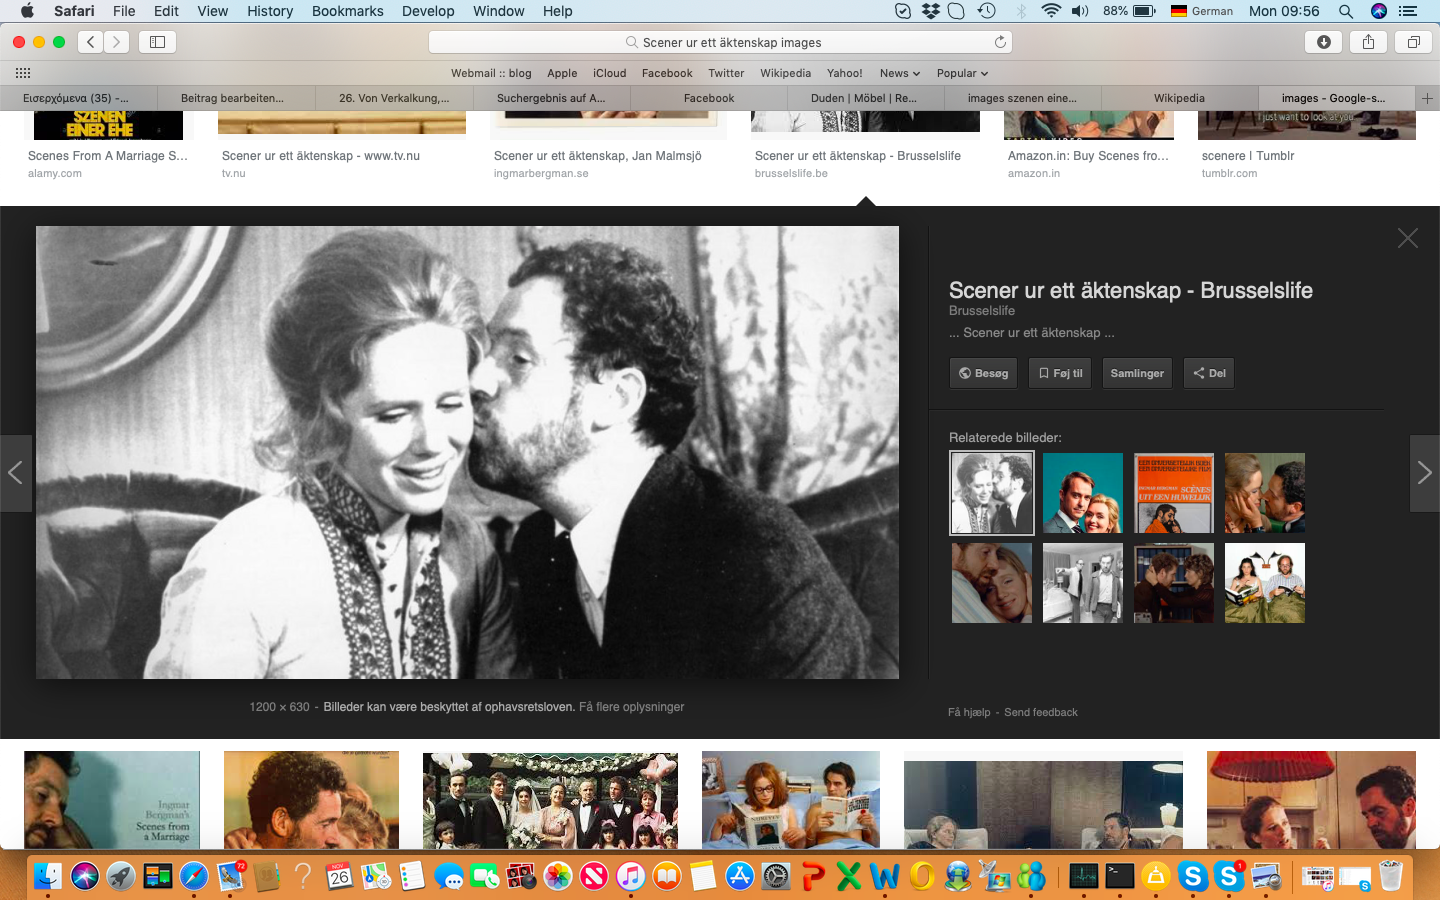
Task: Switch to Duden | Möbel tab
Action: (864, 98)
